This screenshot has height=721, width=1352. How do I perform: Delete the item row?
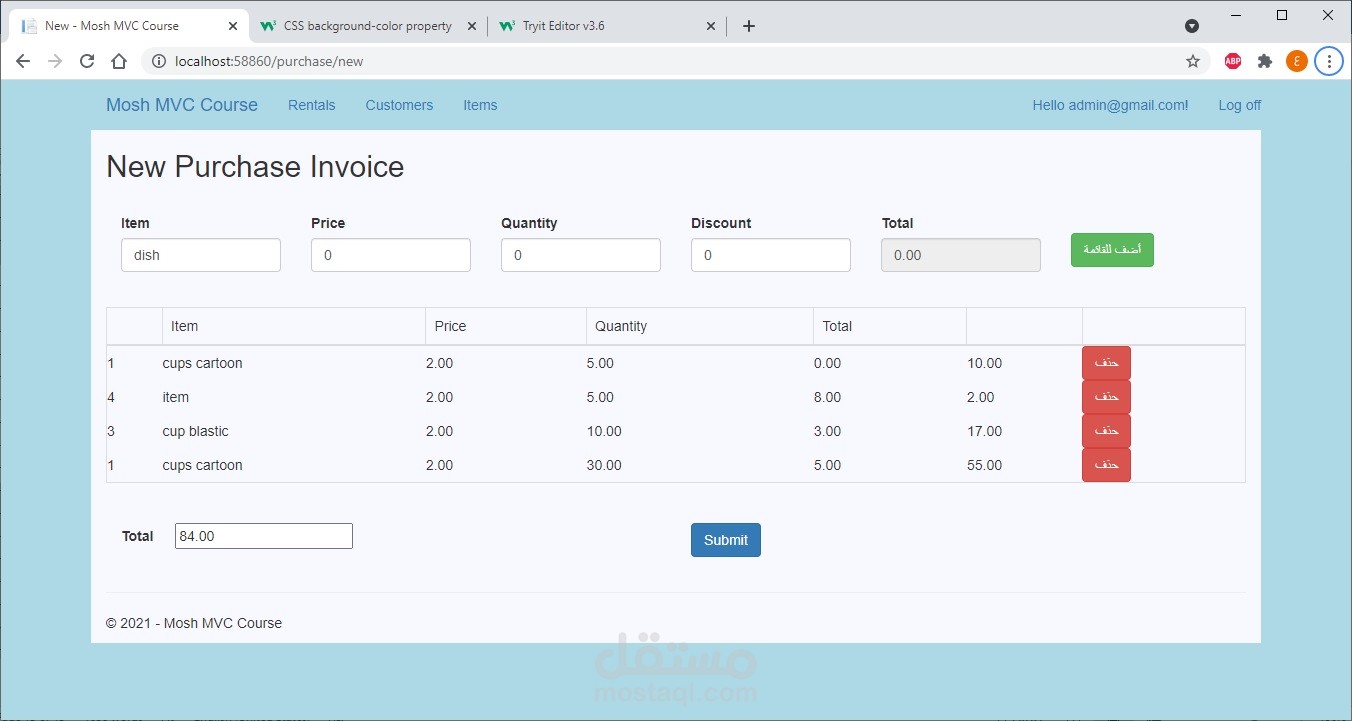click(1106, 397)
